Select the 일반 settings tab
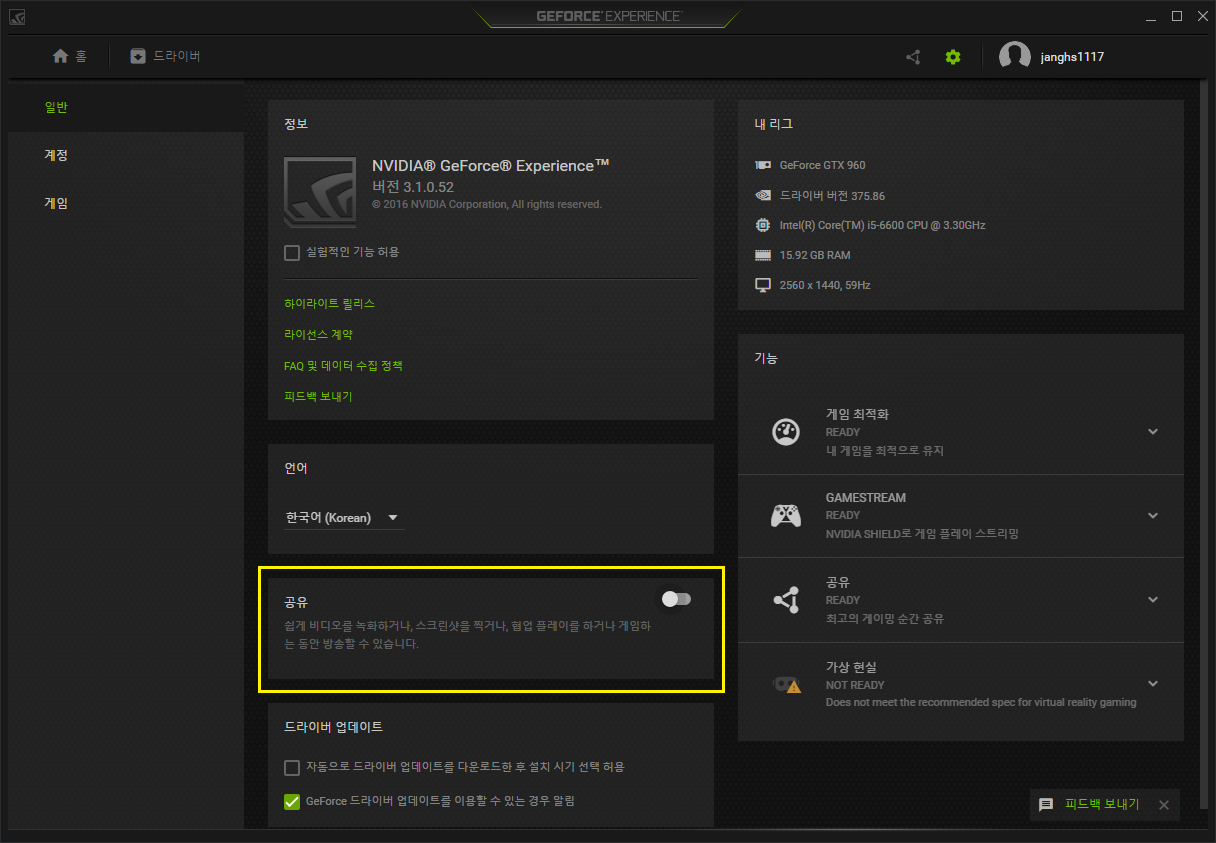 (126, 107)
